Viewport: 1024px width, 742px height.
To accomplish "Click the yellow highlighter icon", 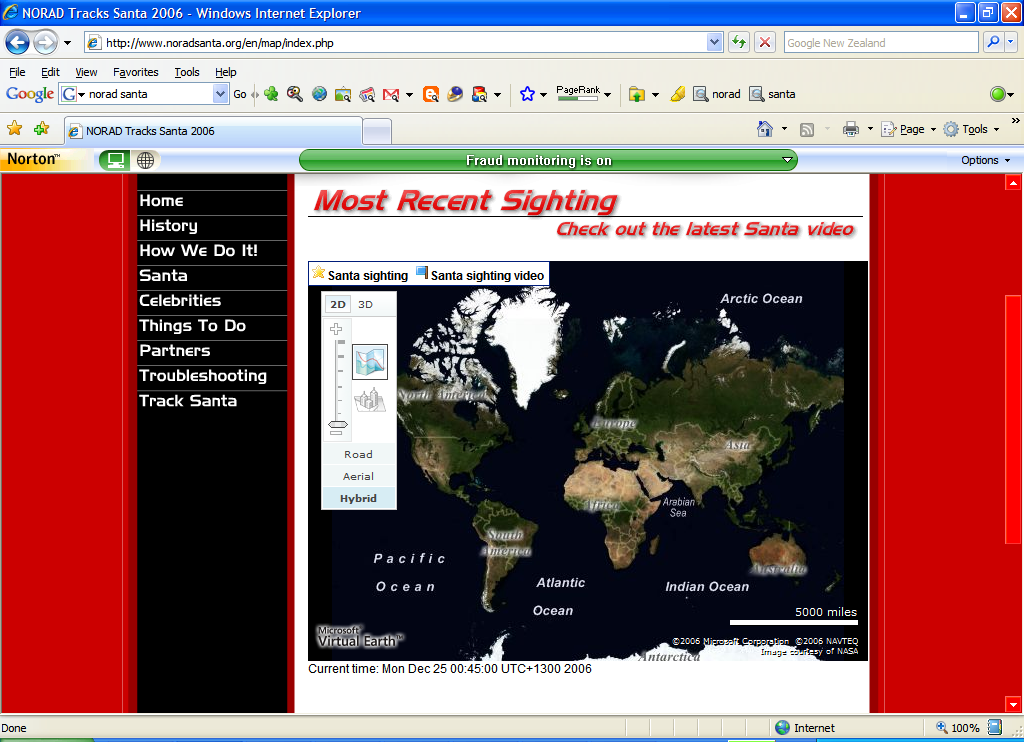I will point(678,94).
